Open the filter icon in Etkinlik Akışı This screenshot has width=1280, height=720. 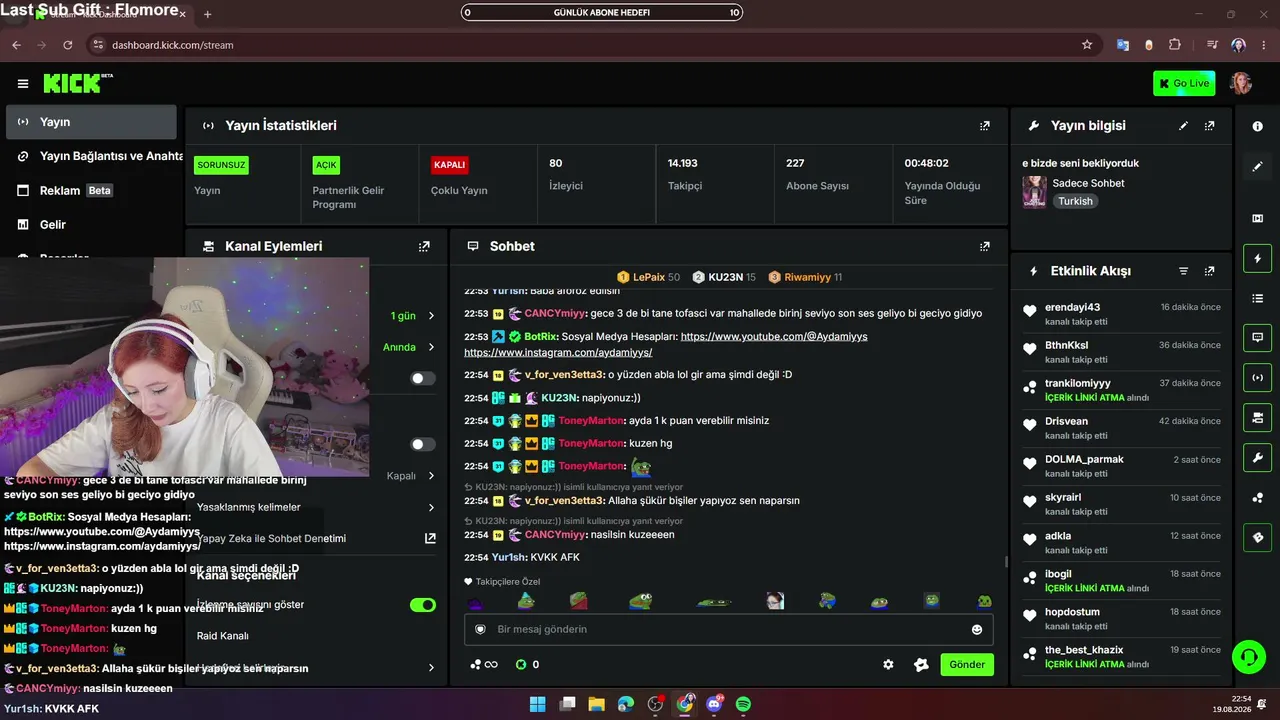pyautogui.click(x=1183, y=271)
